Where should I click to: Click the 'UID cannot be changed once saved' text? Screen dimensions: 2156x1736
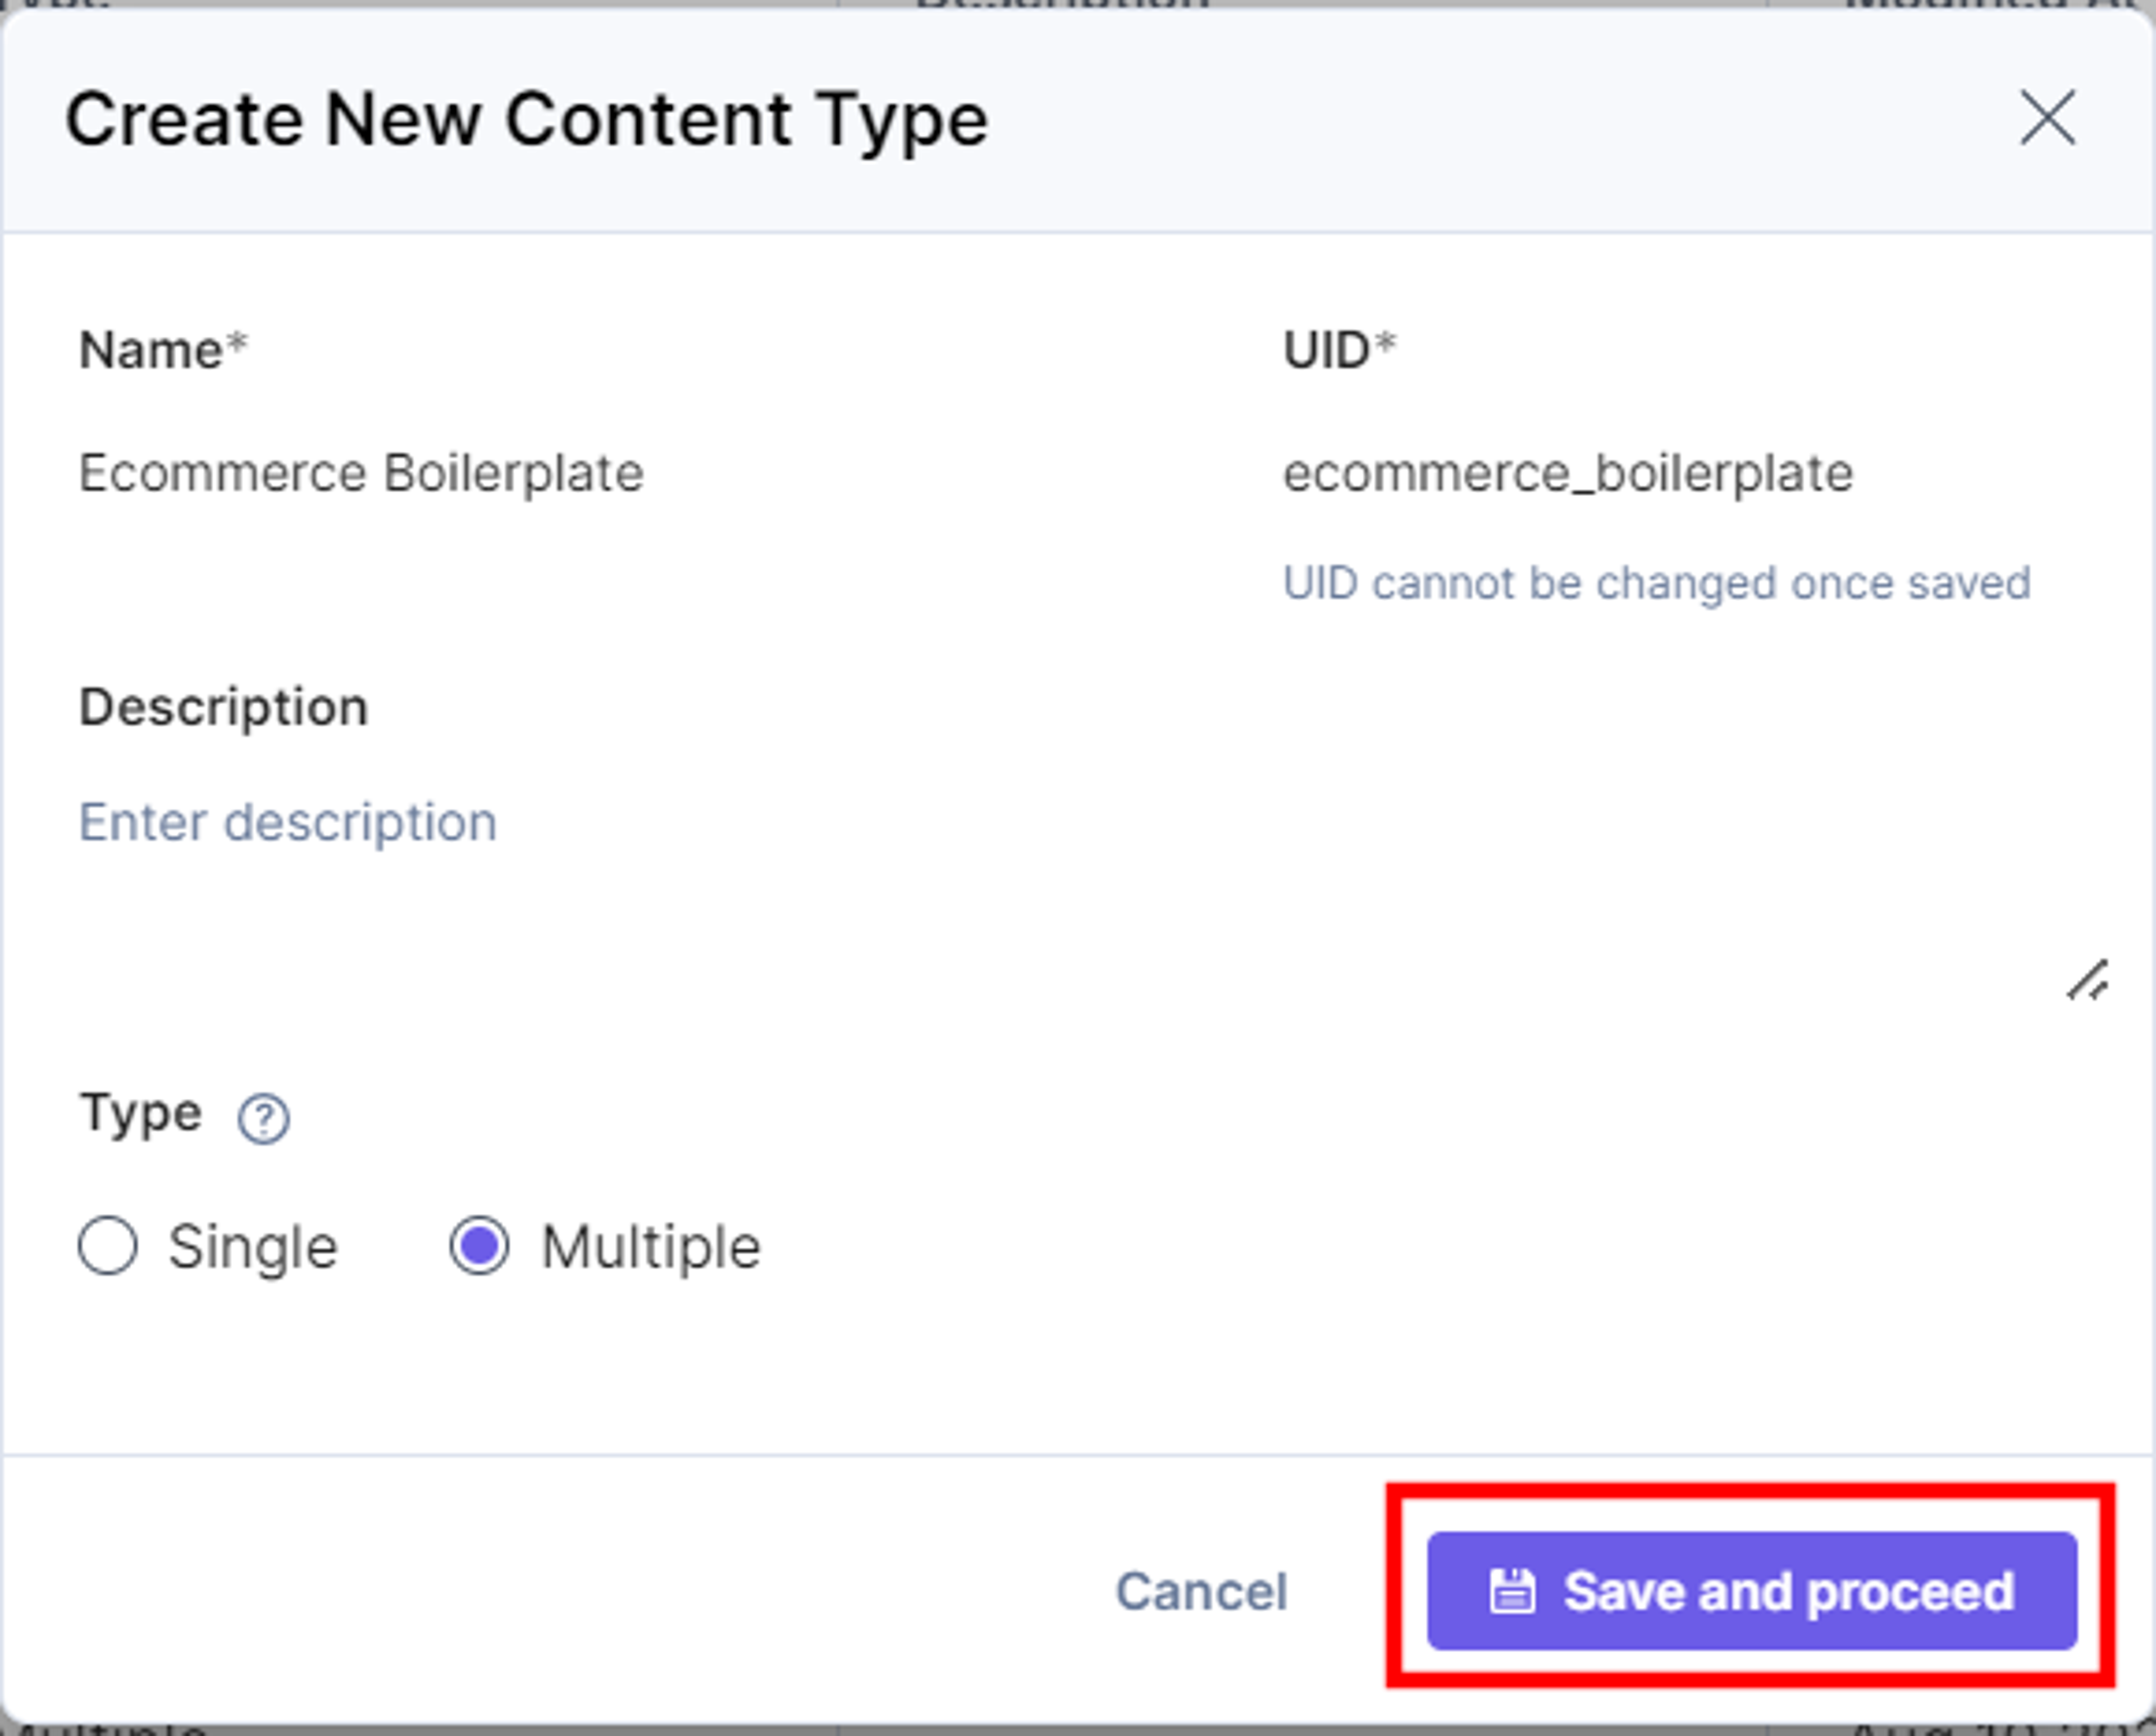1657,583
